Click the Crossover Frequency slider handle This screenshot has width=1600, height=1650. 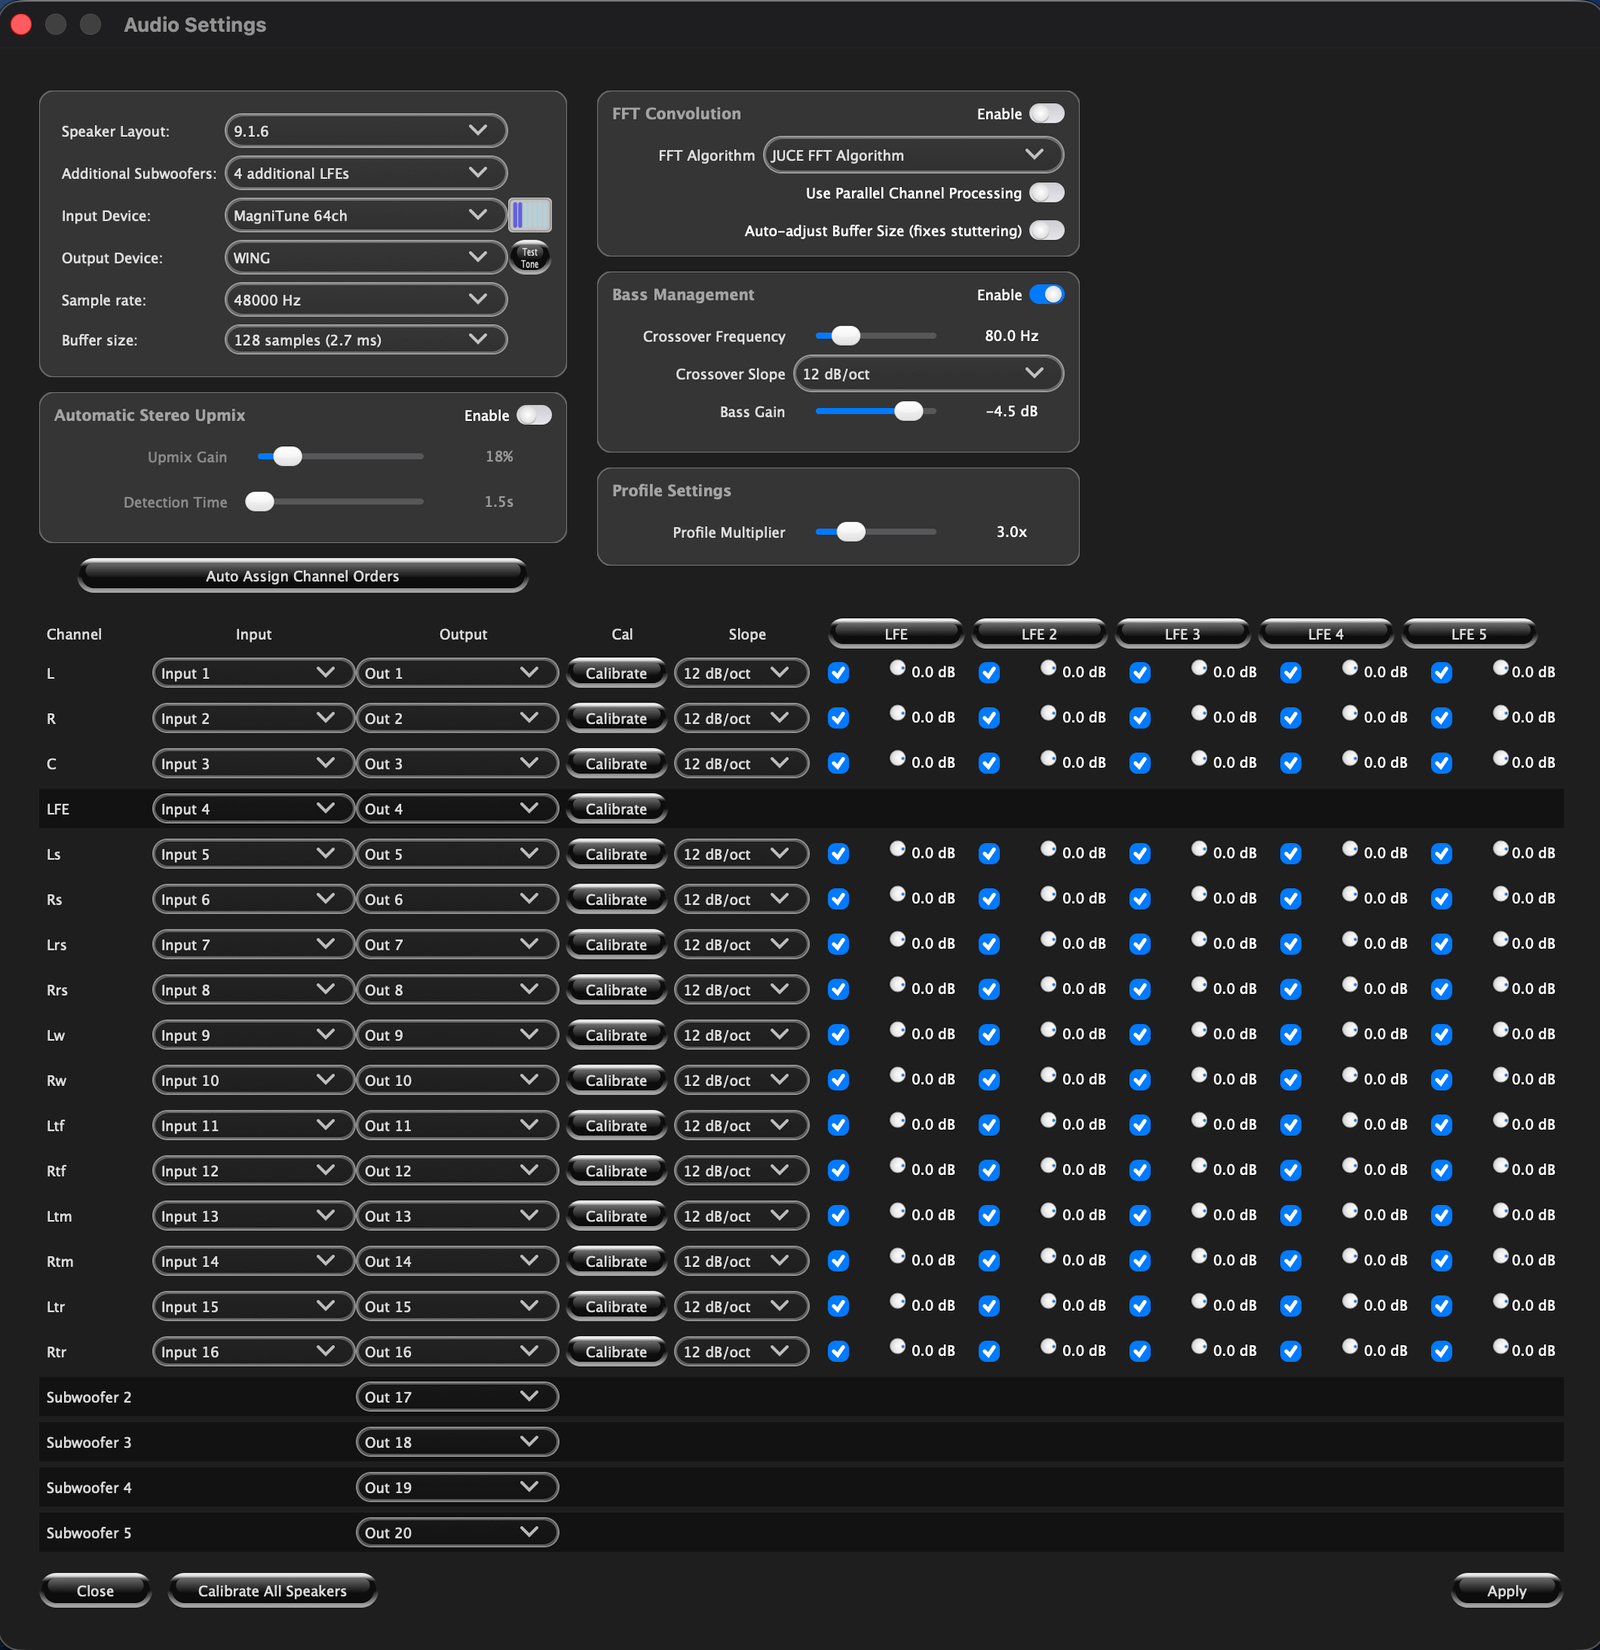pyautogui.click(x=846, y=336)
